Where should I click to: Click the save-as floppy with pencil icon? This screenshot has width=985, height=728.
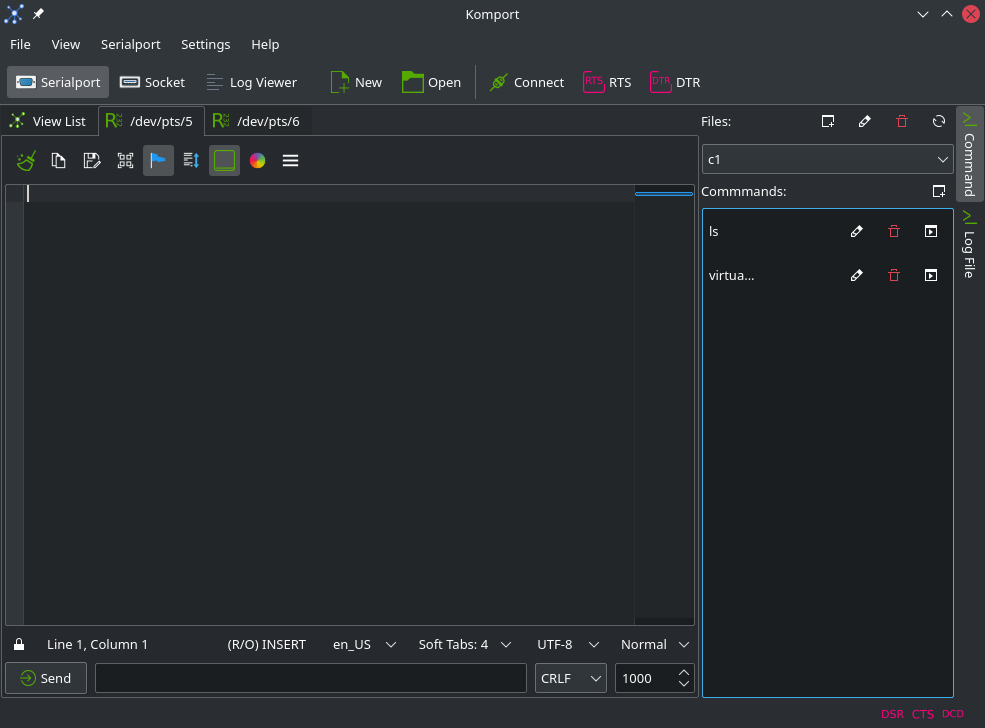pyautogui.click(x=92, y=161)
